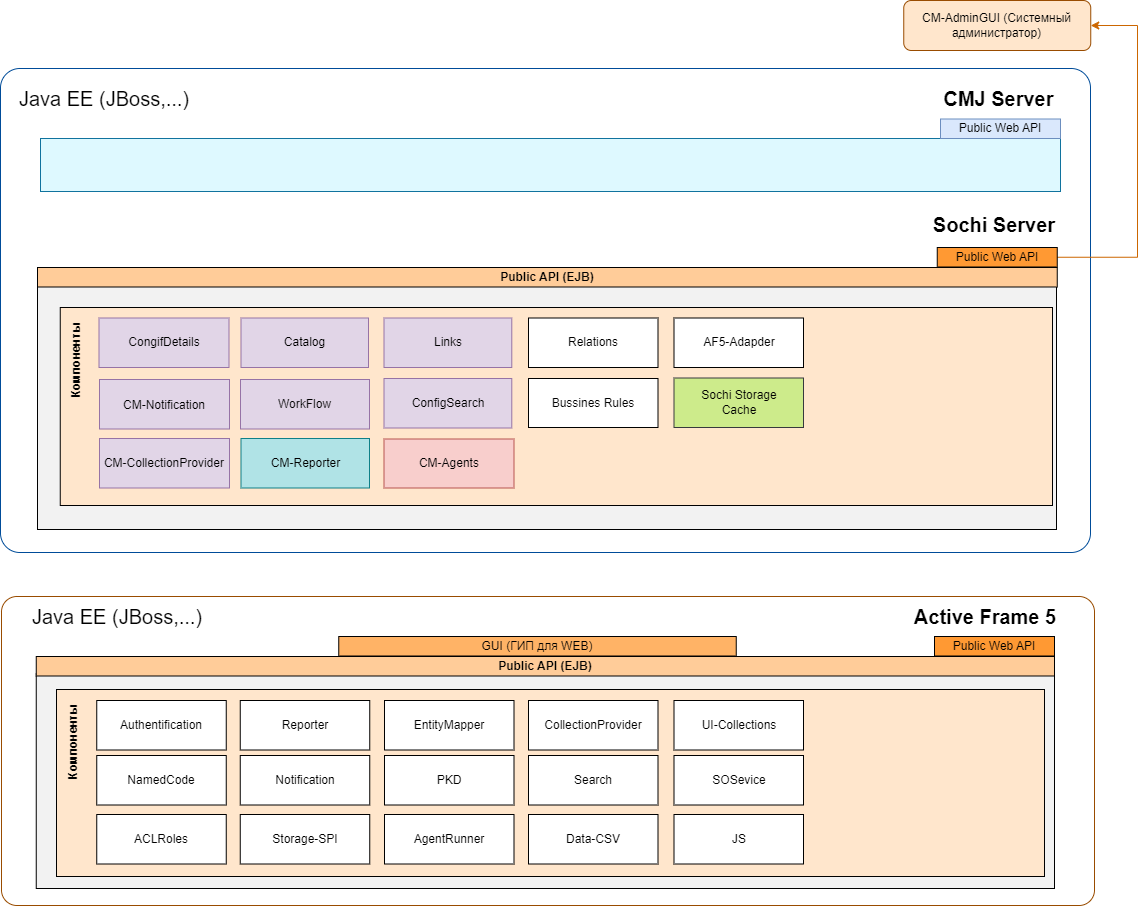Click the Sochi Server Public Web API box

(997, 257)
